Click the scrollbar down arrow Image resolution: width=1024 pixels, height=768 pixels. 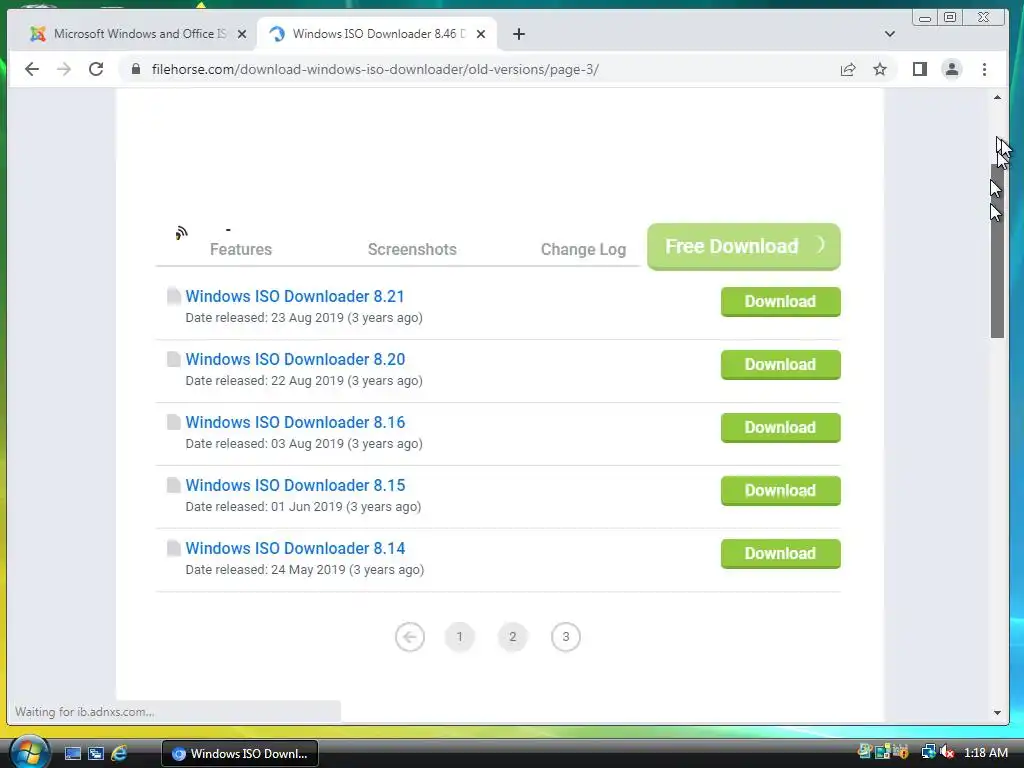[997, 712]
